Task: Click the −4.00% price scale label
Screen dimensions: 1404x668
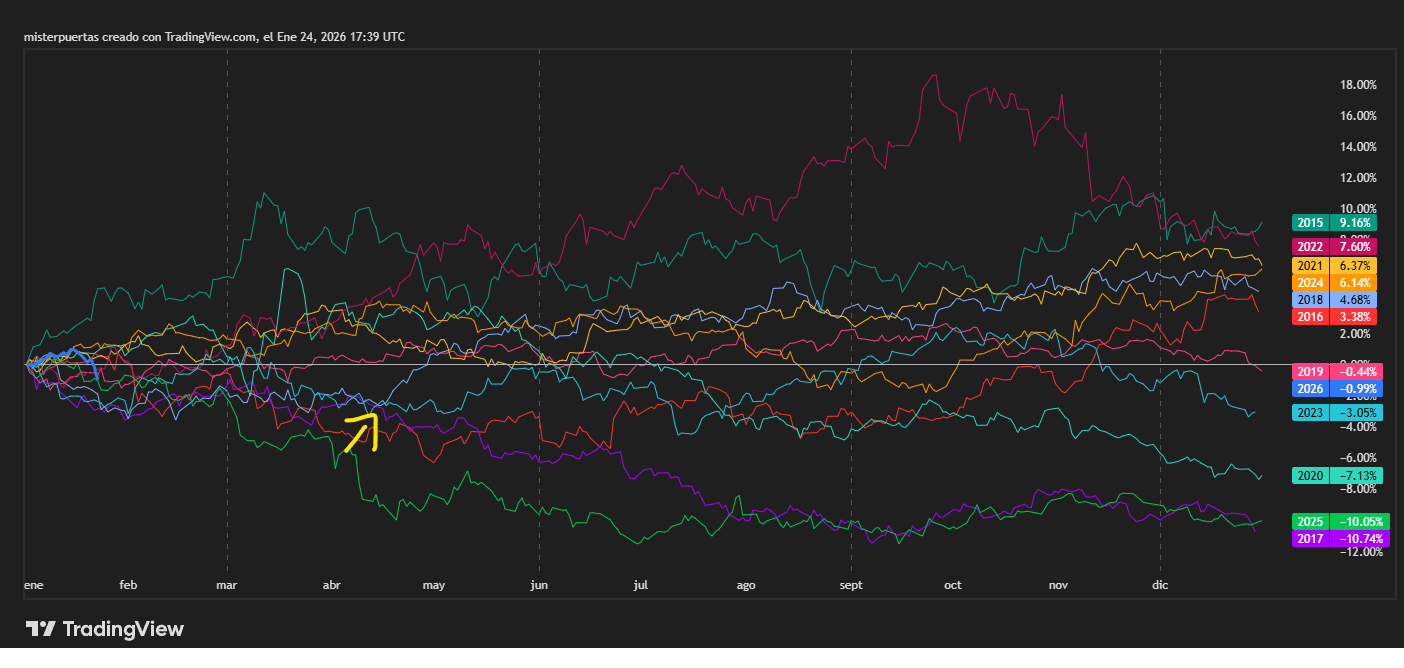Action: (x=1356, y=427)
